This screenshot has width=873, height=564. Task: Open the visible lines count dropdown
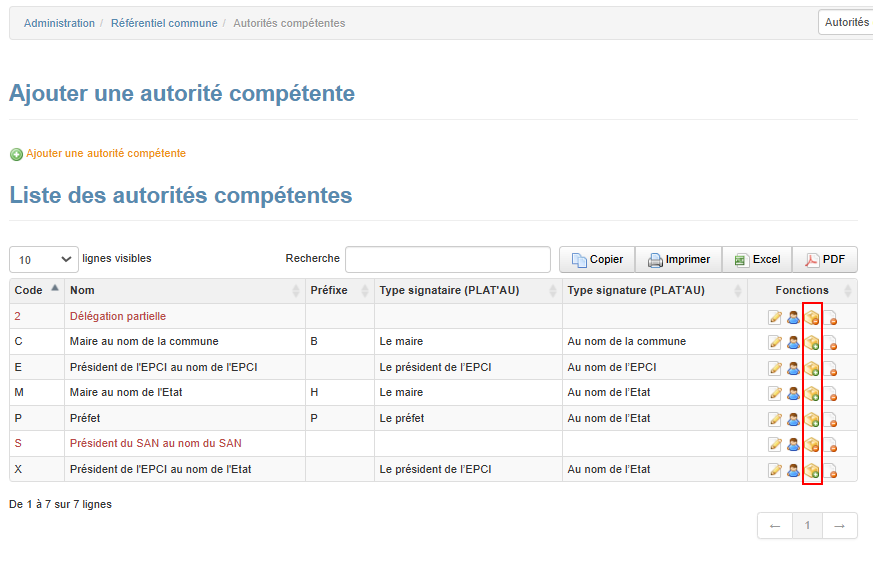click(44, 260)
